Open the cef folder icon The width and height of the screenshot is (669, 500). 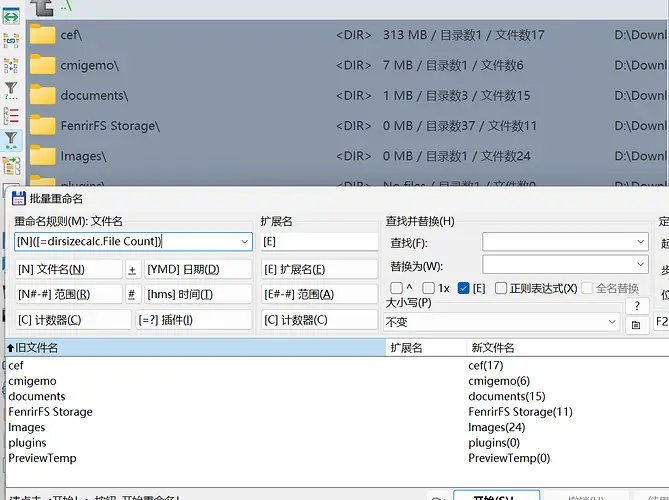click(42, 35)
